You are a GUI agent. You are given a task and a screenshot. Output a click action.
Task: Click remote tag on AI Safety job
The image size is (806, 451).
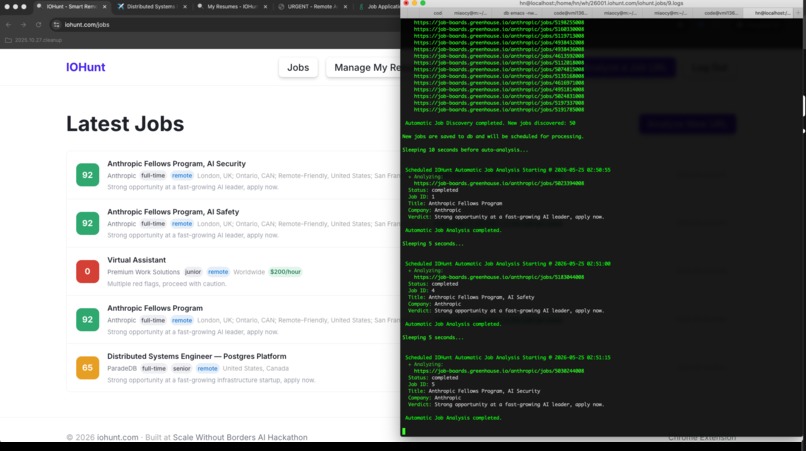point(182,224)
